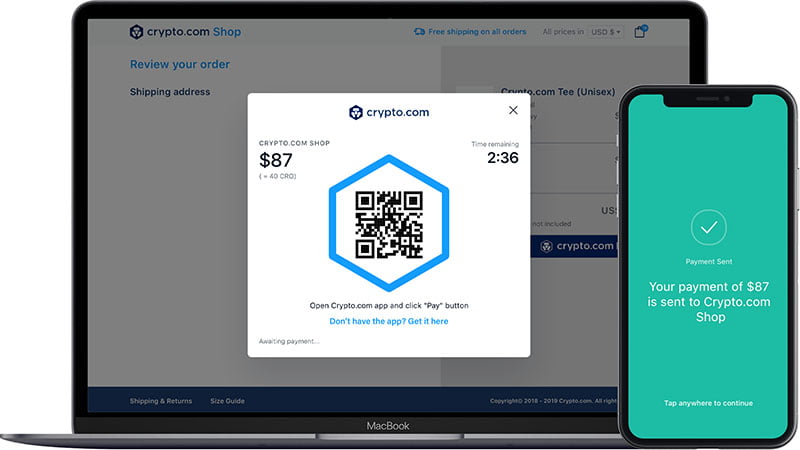Click the All prices in label
Viewport: 800px width, 450px height.
tap(563, 32)
